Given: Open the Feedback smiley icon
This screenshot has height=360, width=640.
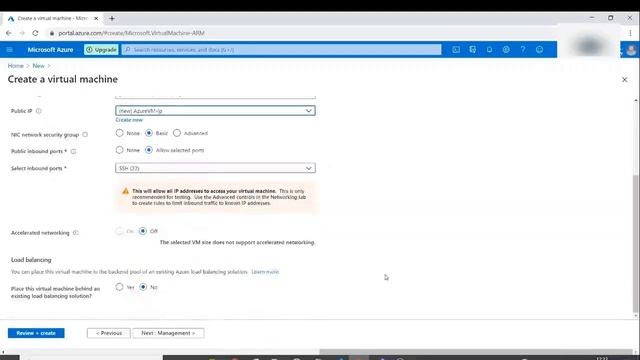Looking at the screenshot, I should coord(540,50).
